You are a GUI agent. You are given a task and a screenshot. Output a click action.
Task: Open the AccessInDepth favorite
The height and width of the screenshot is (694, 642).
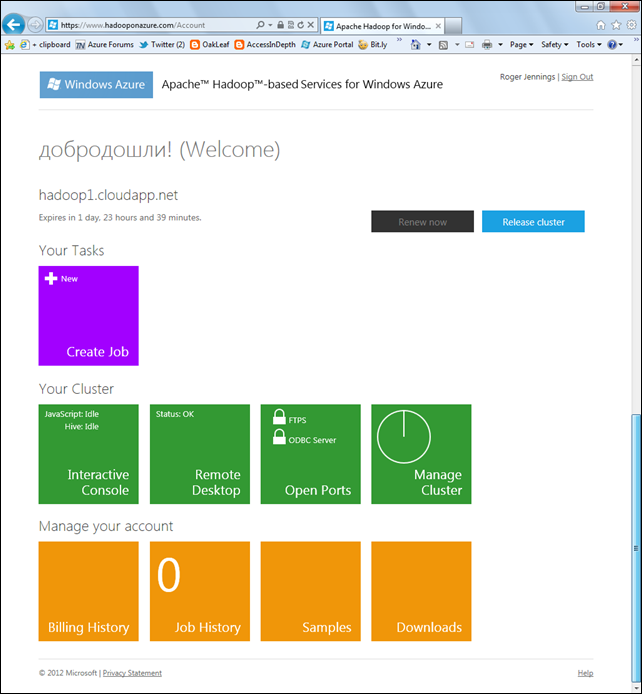pyautogui.click(x=265, y=44)
